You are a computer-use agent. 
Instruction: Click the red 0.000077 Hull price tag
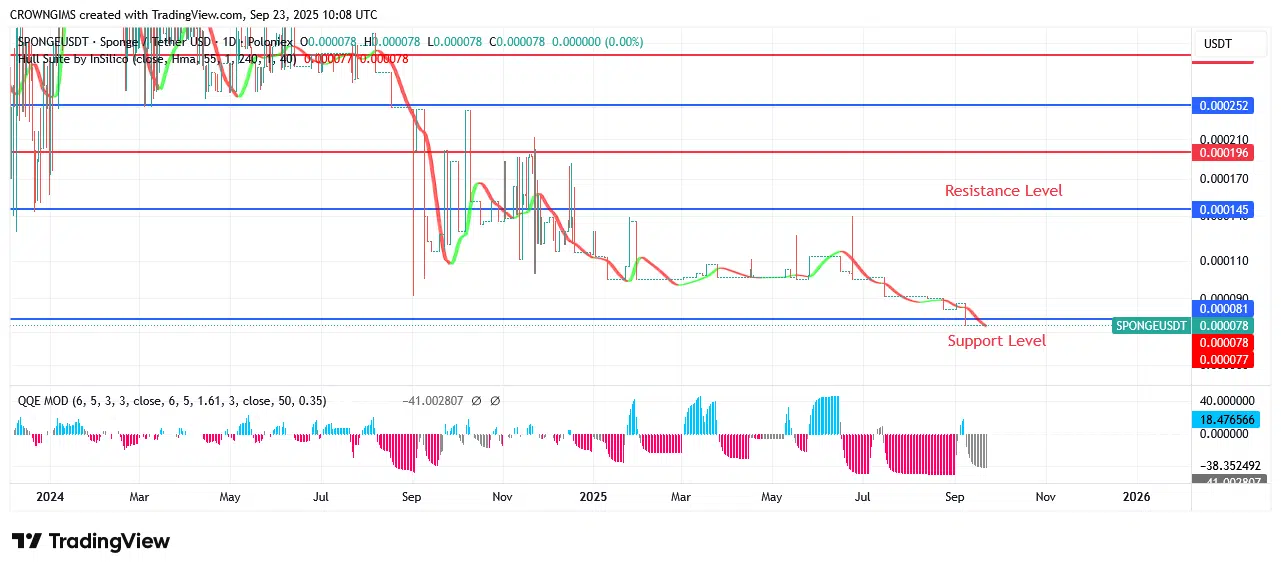pyautogui.click(x=1223, y=359)
